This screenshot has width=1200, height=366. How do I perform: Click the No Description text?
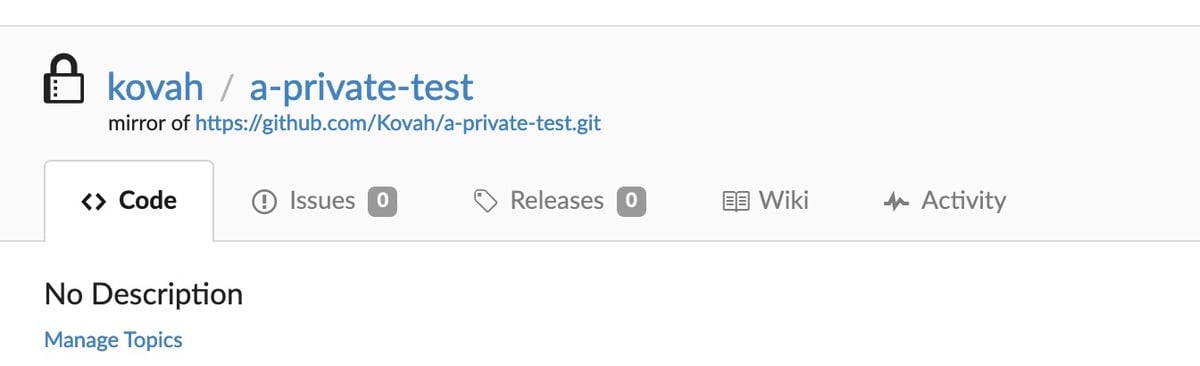tap(144, 295)
